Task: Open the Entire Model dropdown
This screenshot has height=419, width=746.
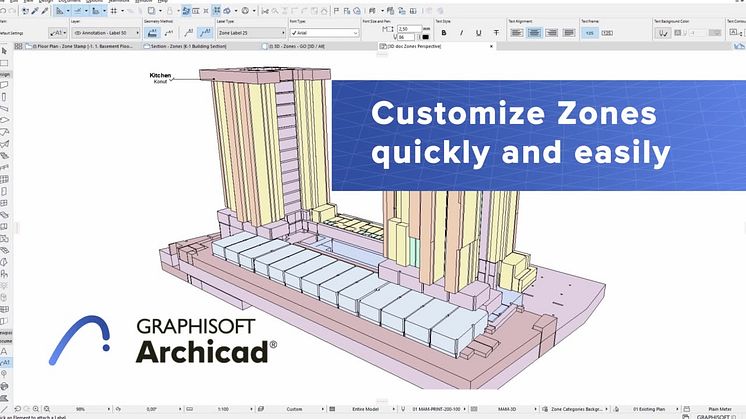Action: pyautogui.click(x=366, y=409)
